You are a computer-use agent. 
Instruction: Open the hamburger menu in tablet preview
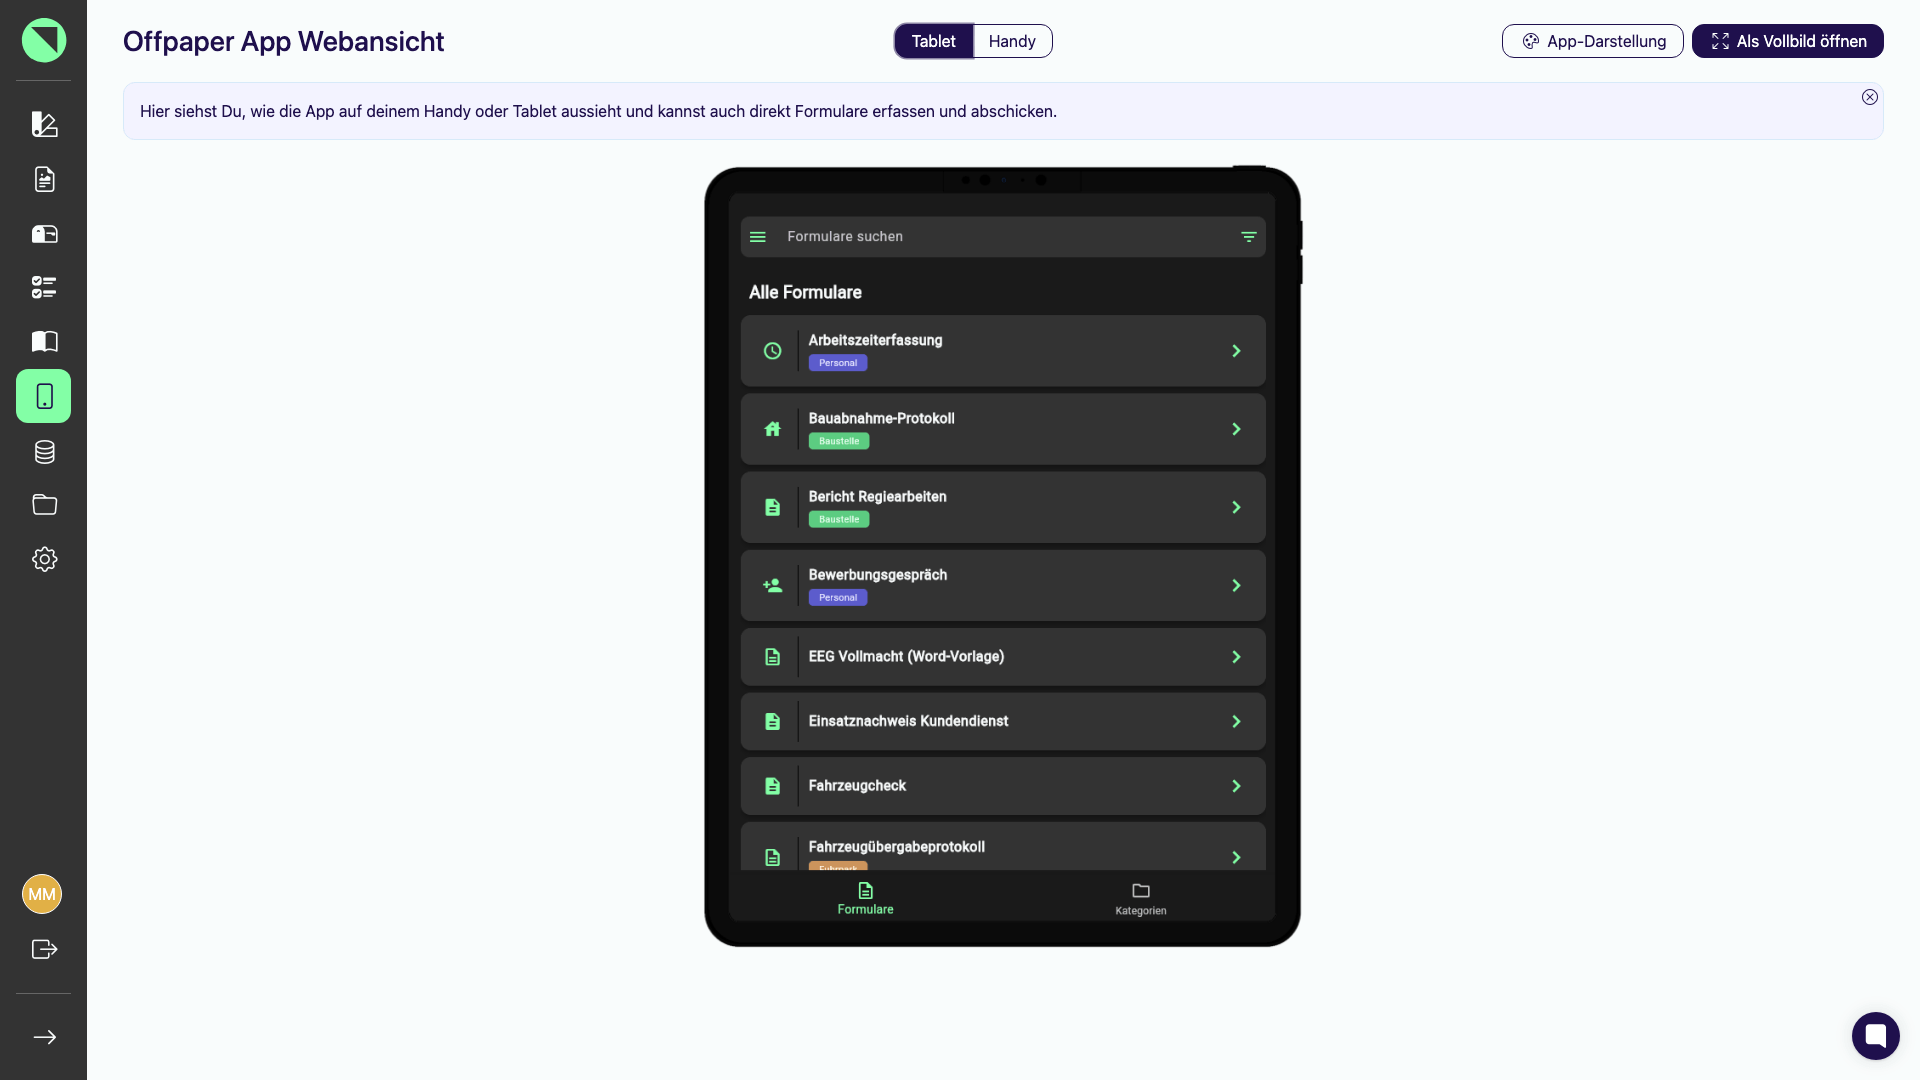point(758,237)
